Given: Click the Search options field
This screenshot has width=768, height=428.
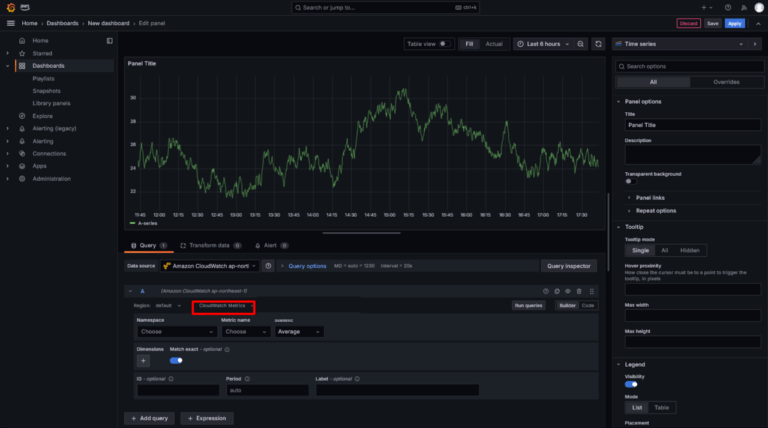Looking at the screenshot, I should point(689,67).
